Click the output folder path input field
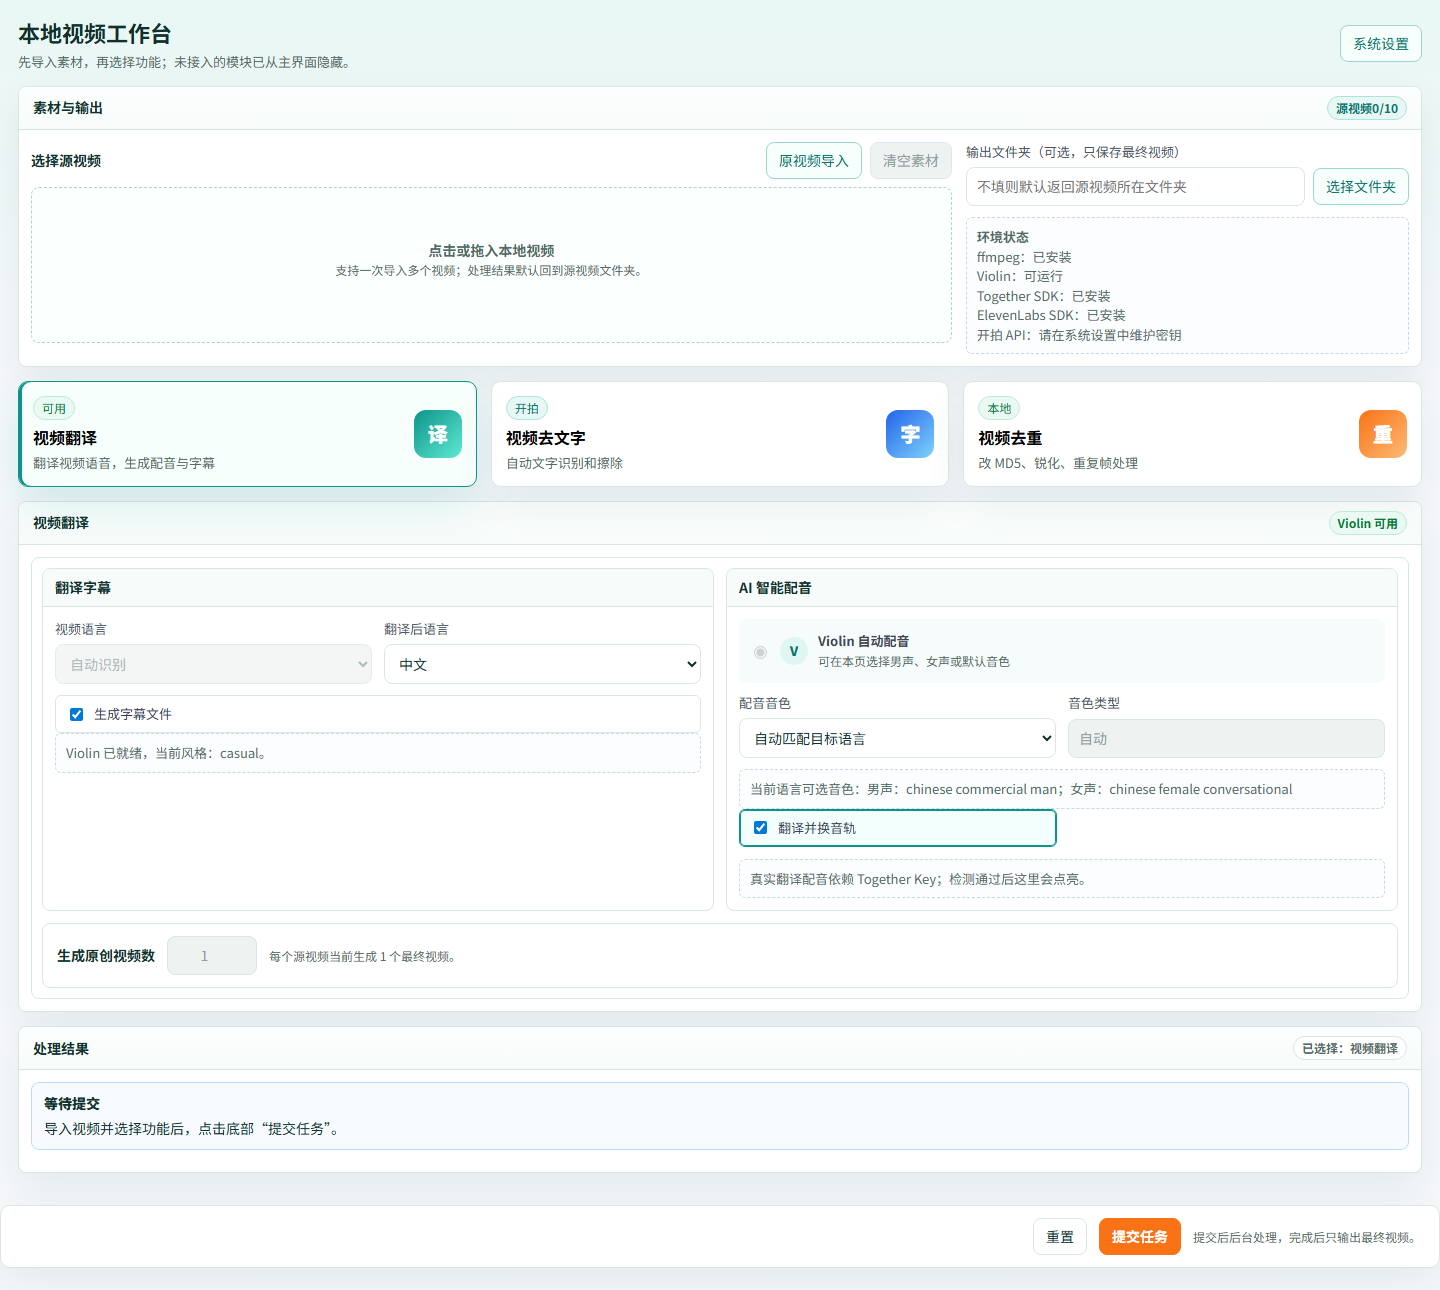 pyautogui.click(x=1135, y=187)
